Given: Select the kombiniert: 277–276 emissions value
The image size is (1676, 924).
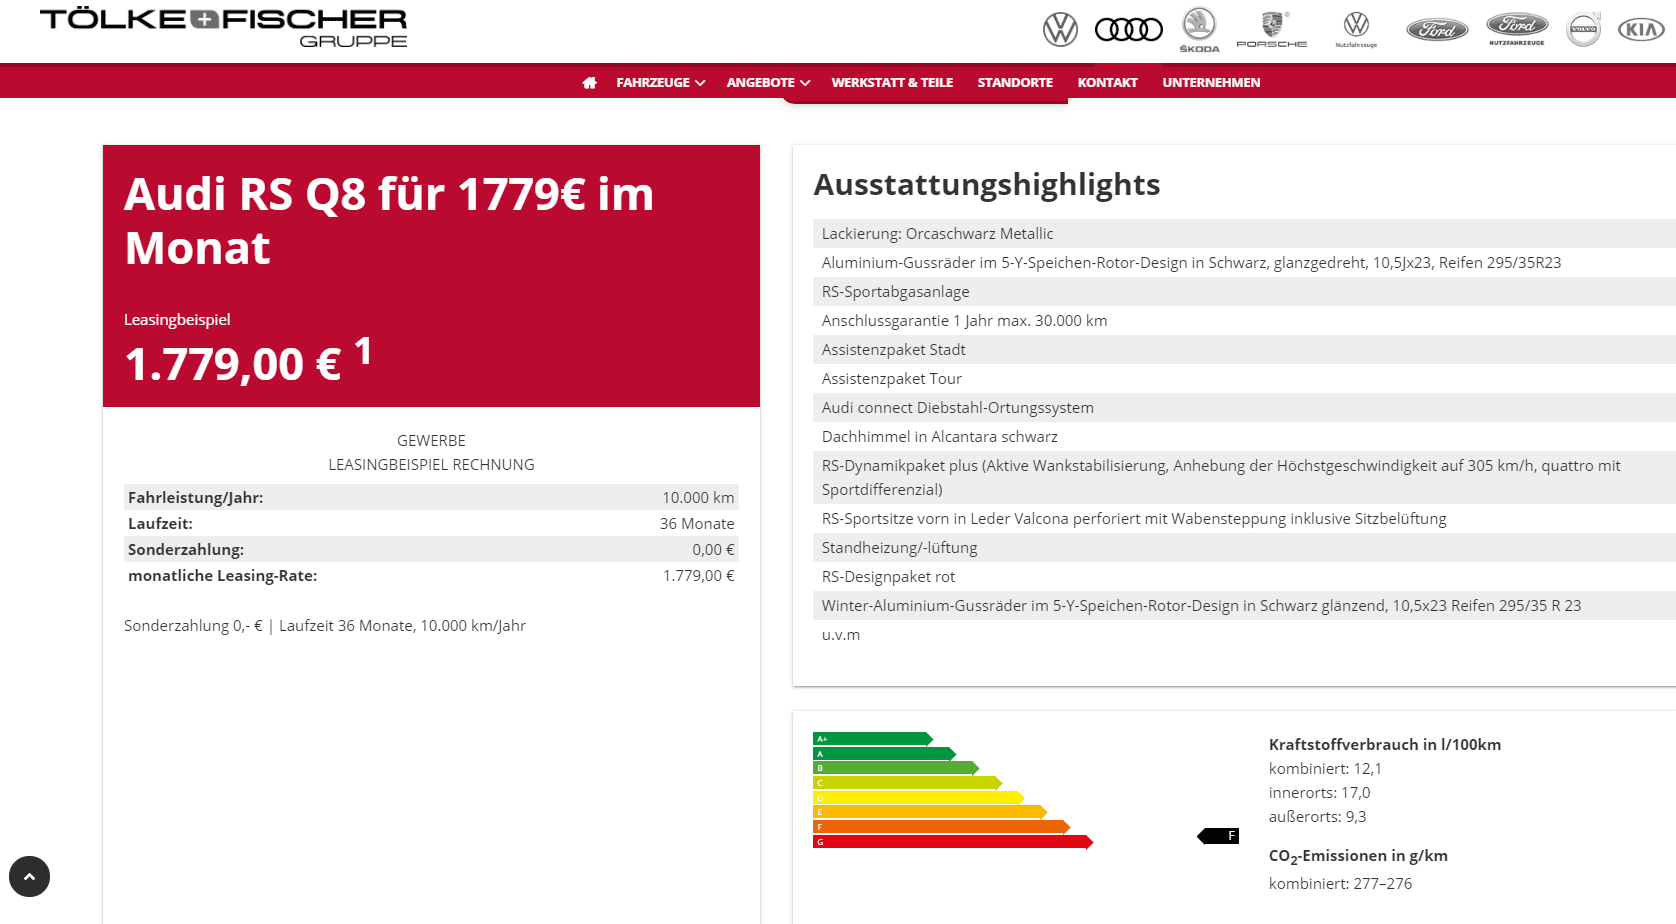Looking at the screenshot, I should click(x=1340, y=884).
